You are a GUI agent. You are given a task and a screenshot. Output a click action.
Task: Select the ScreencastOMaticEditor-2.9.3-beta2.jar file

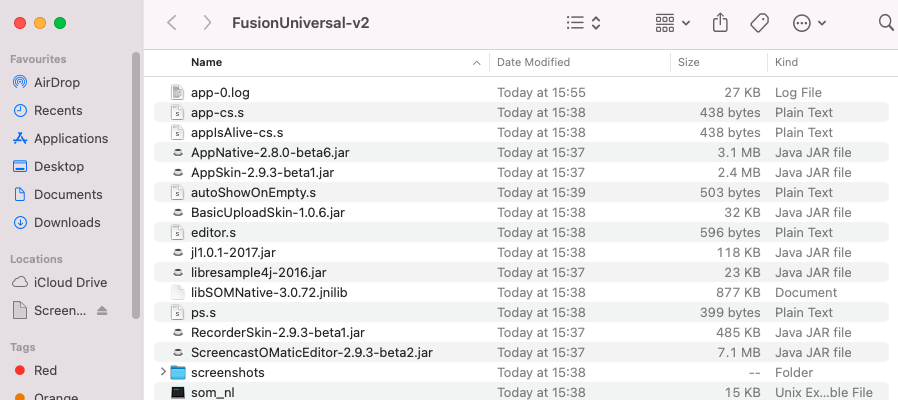tap(311, 352)
